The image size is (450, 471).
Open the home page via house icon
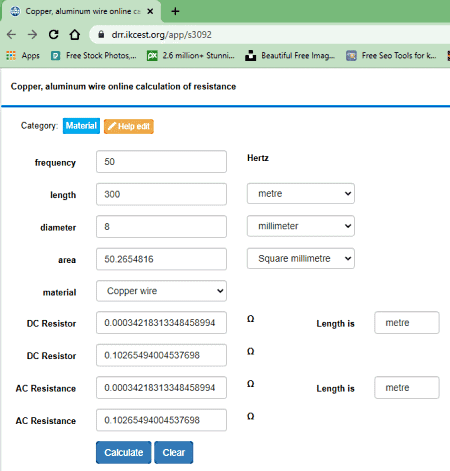pyautogui.click(x=75, y=34)
